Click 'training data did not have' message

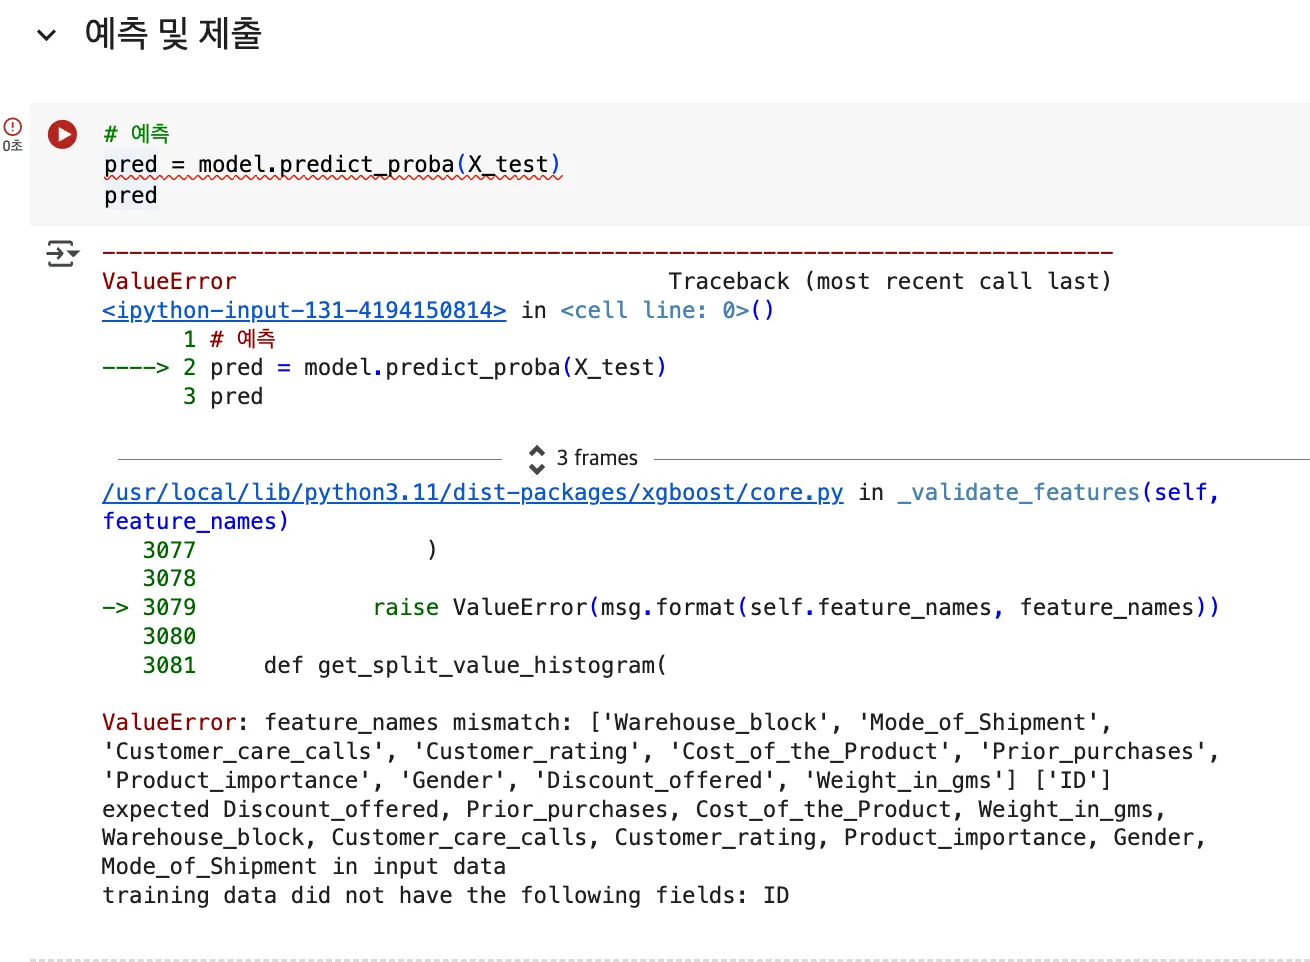pyautogui.click(x=445, y=895)
